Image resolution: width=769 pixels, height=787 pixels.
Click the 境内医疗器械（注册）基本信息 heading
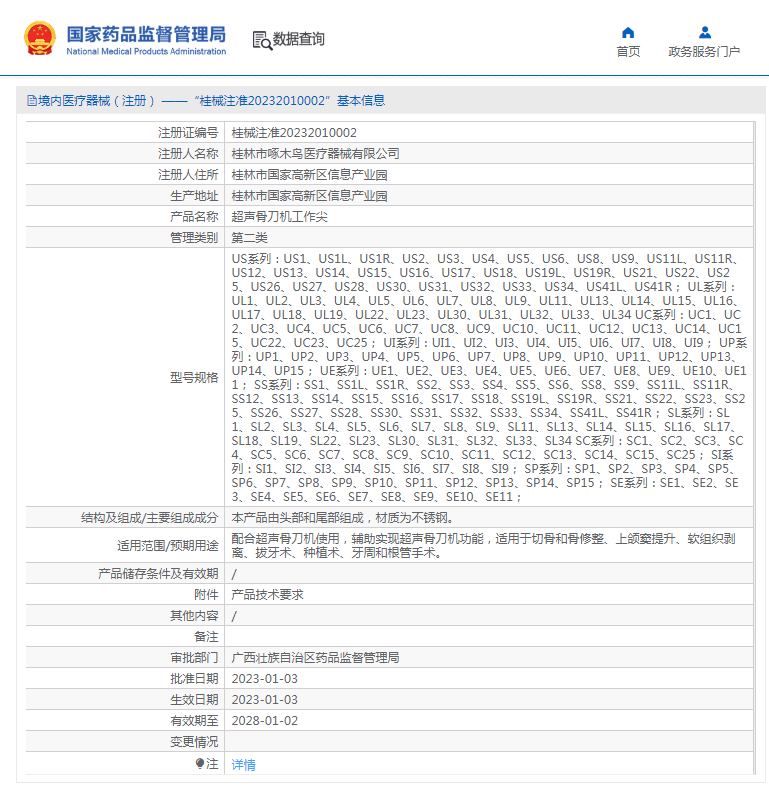point(211,101)
